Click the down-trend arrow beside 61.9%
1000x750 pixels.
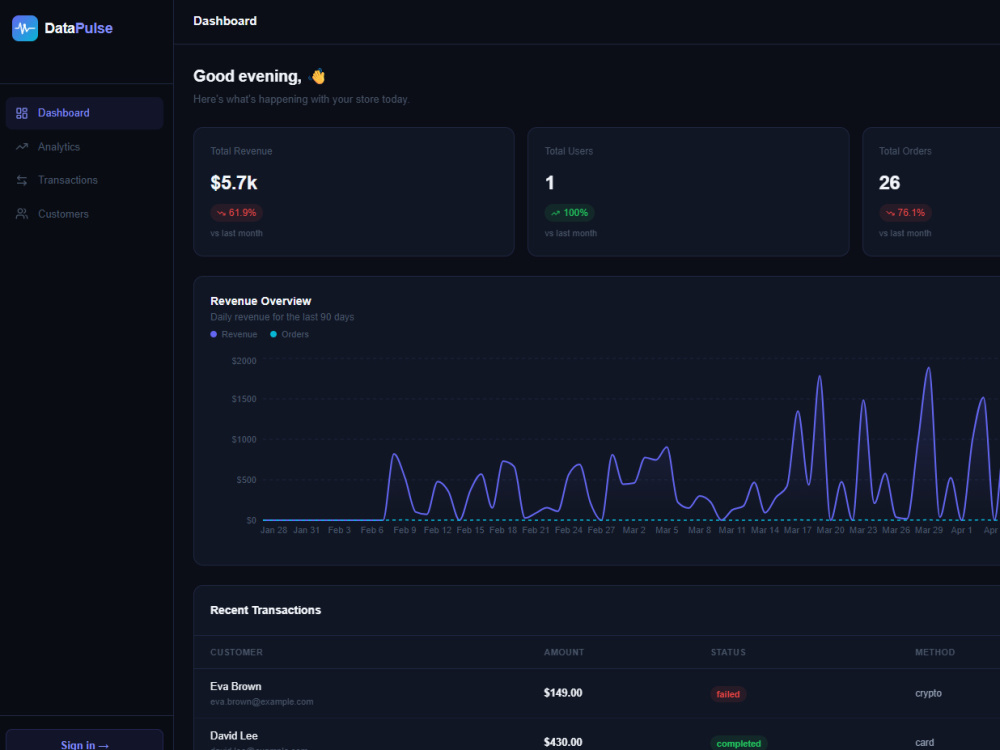(221, 213)
